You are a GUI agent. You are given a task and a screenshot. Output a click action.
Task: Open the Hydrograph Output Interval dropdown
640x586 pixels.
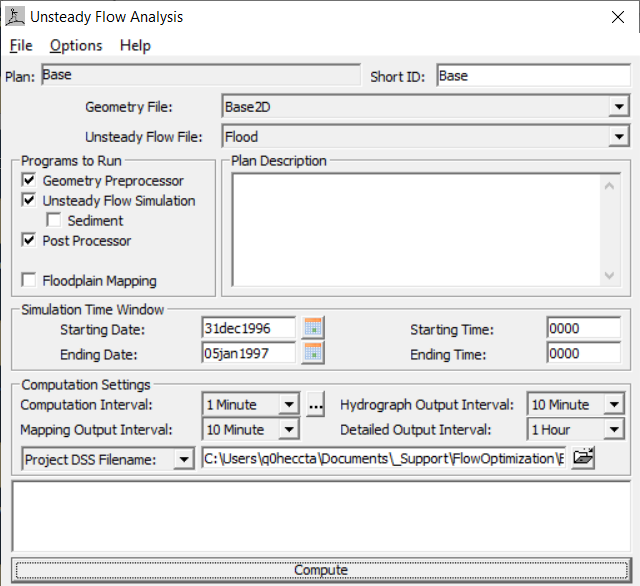(613, 405)
